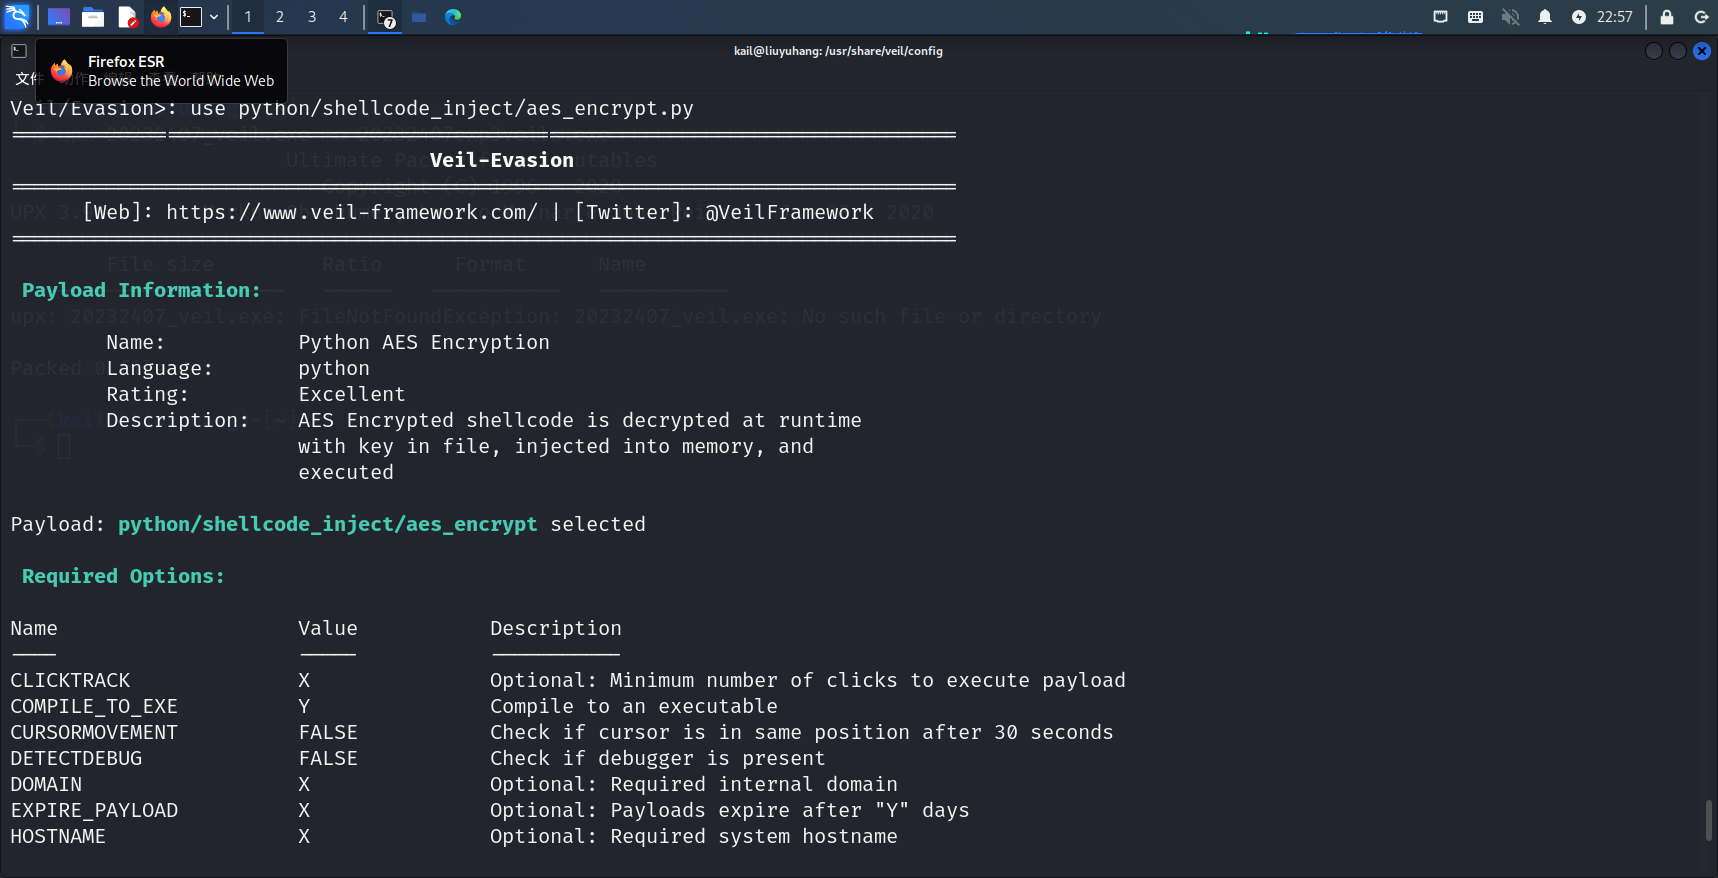Expand the terminal launcher dropdown arrow
Image resolution: width=1718 pixels, height=878 pixels.
click(214, 17)
